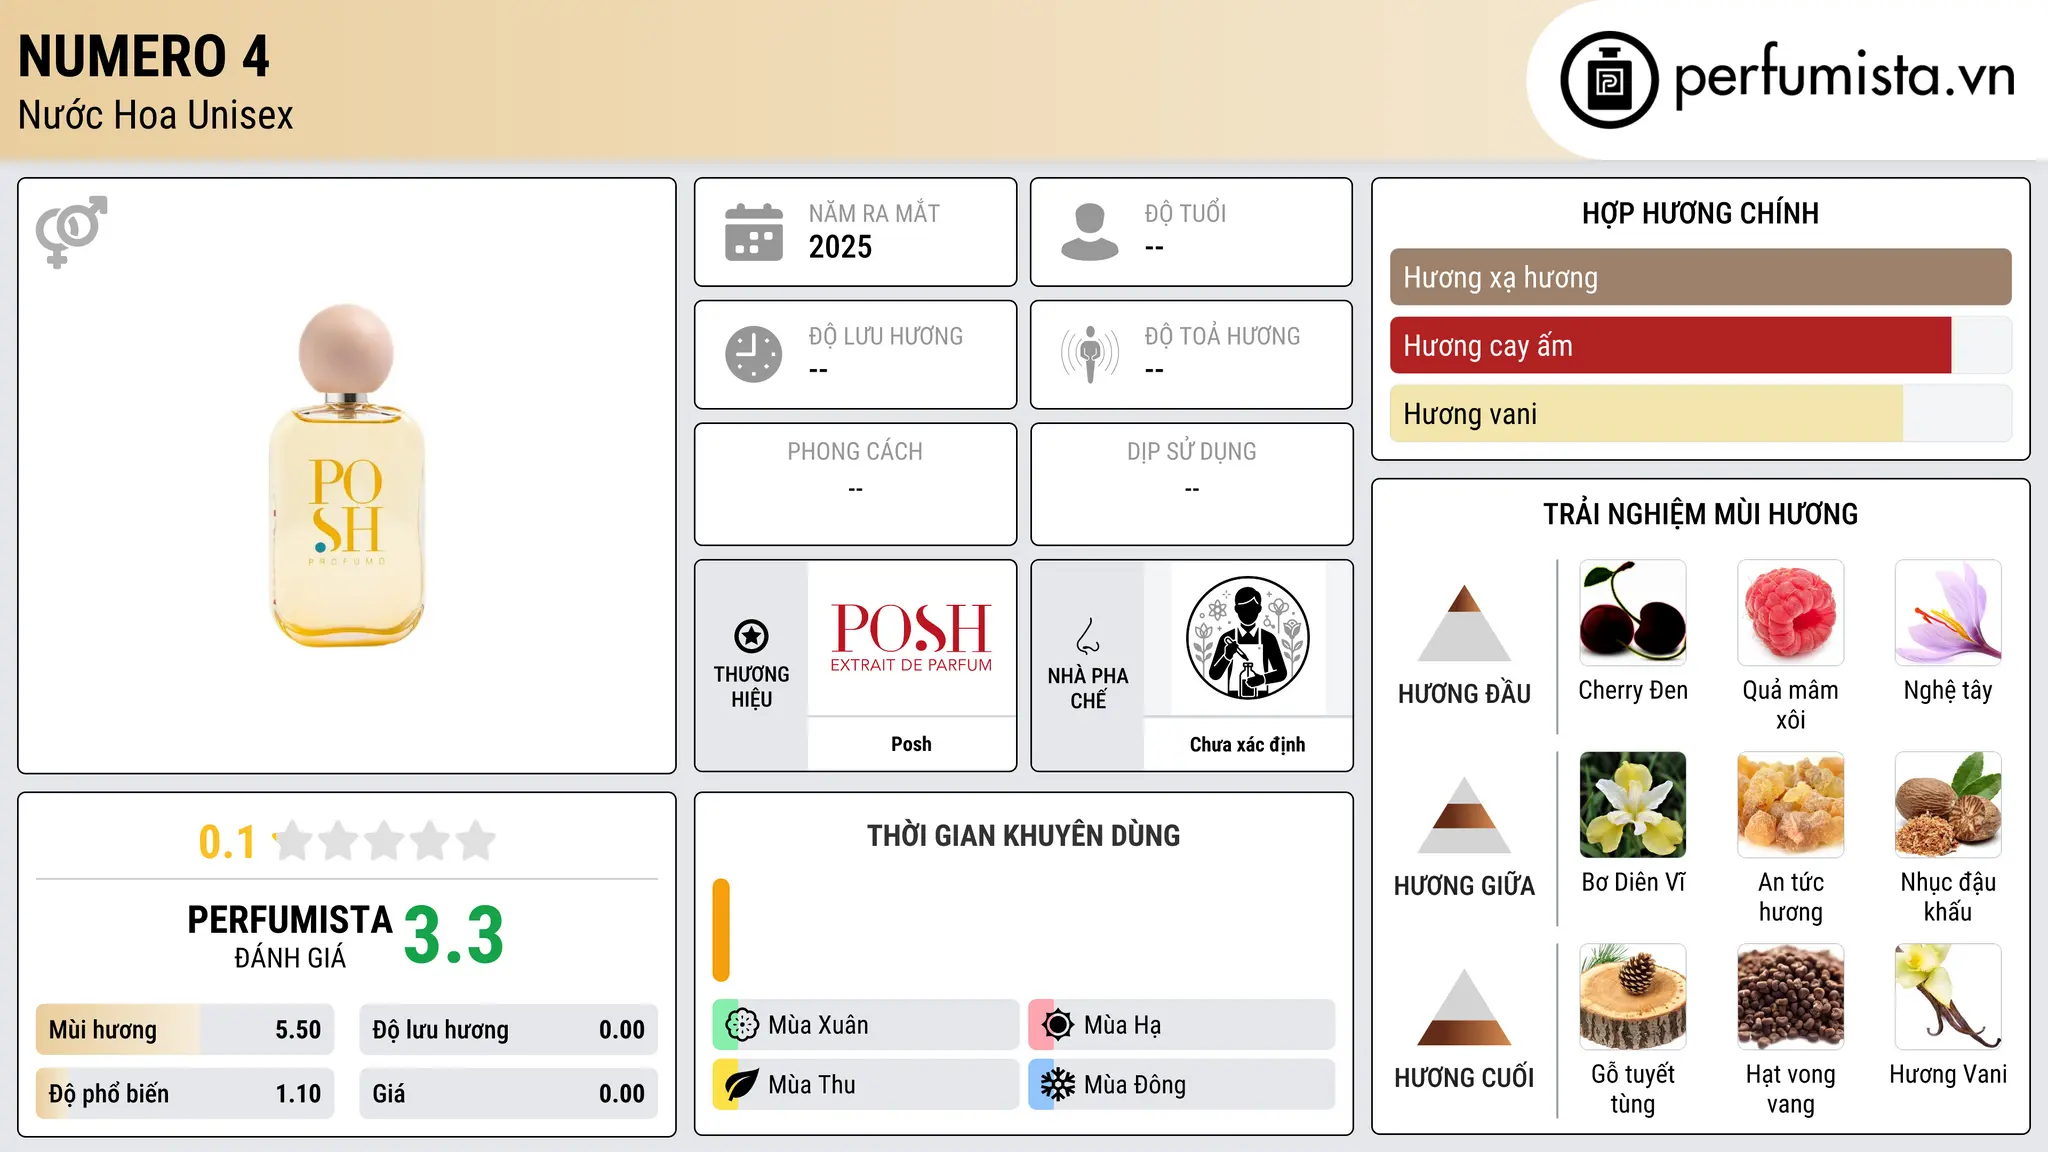Viewport: 2048px width, 1152px height.
Task: Click the 0.1 user rating number
Action: click(x=227, y=842)
